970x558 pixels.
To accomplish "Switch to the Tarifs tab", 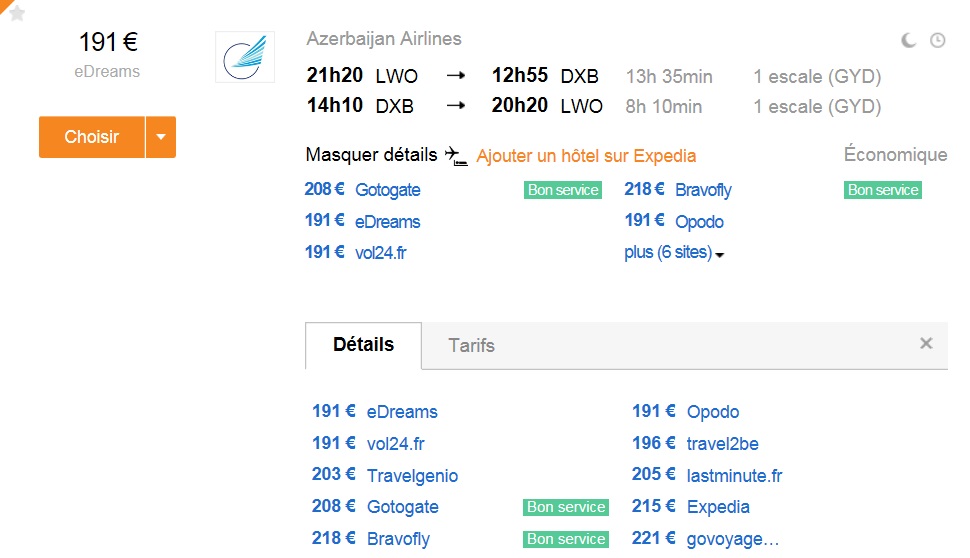I will click(471, 345).
